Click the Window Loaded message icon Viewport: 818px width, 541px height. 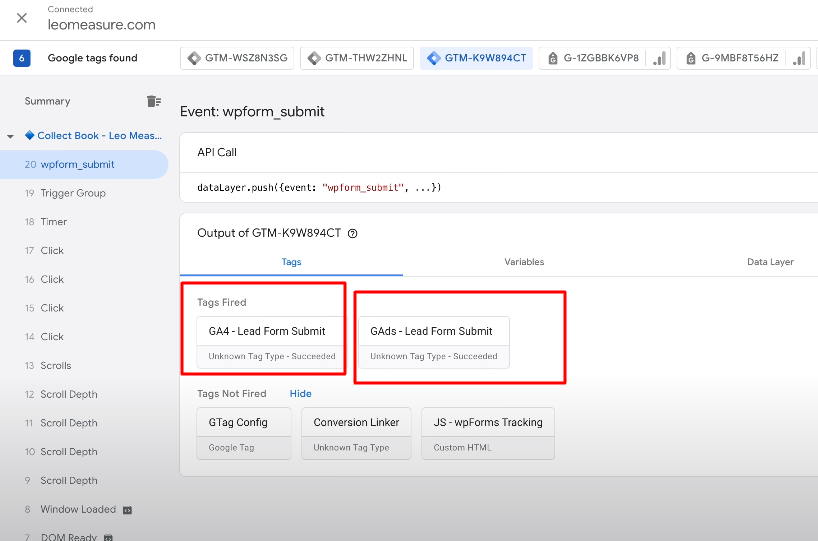point(127,510)
